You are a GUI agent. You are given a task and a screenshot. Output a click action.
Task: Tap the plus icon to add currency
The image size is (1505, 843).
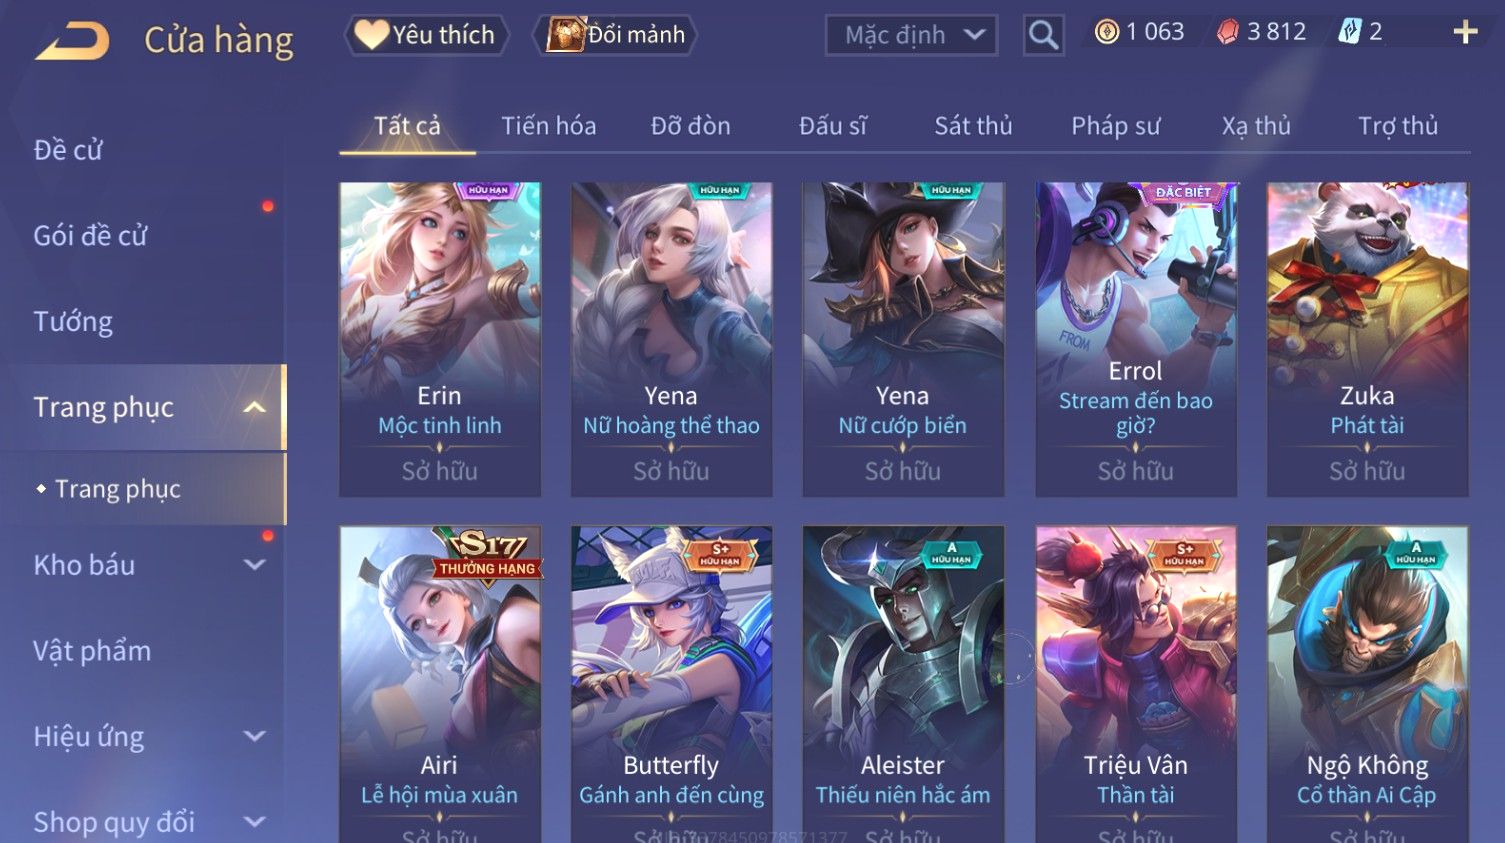[x=1465, y=33]
